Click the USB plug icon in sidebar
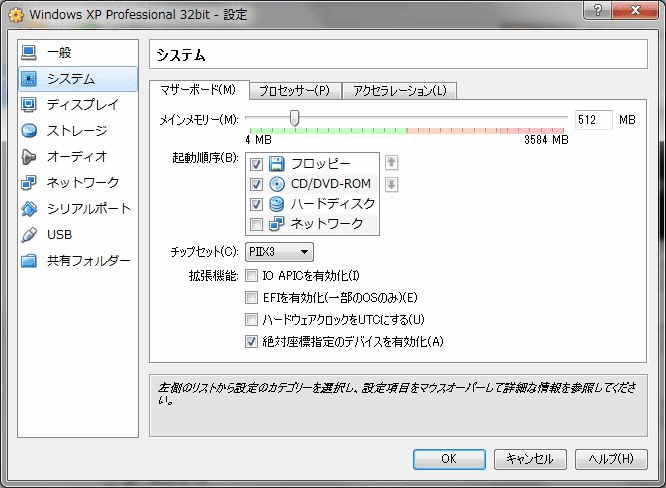 [x=28, y=234]
